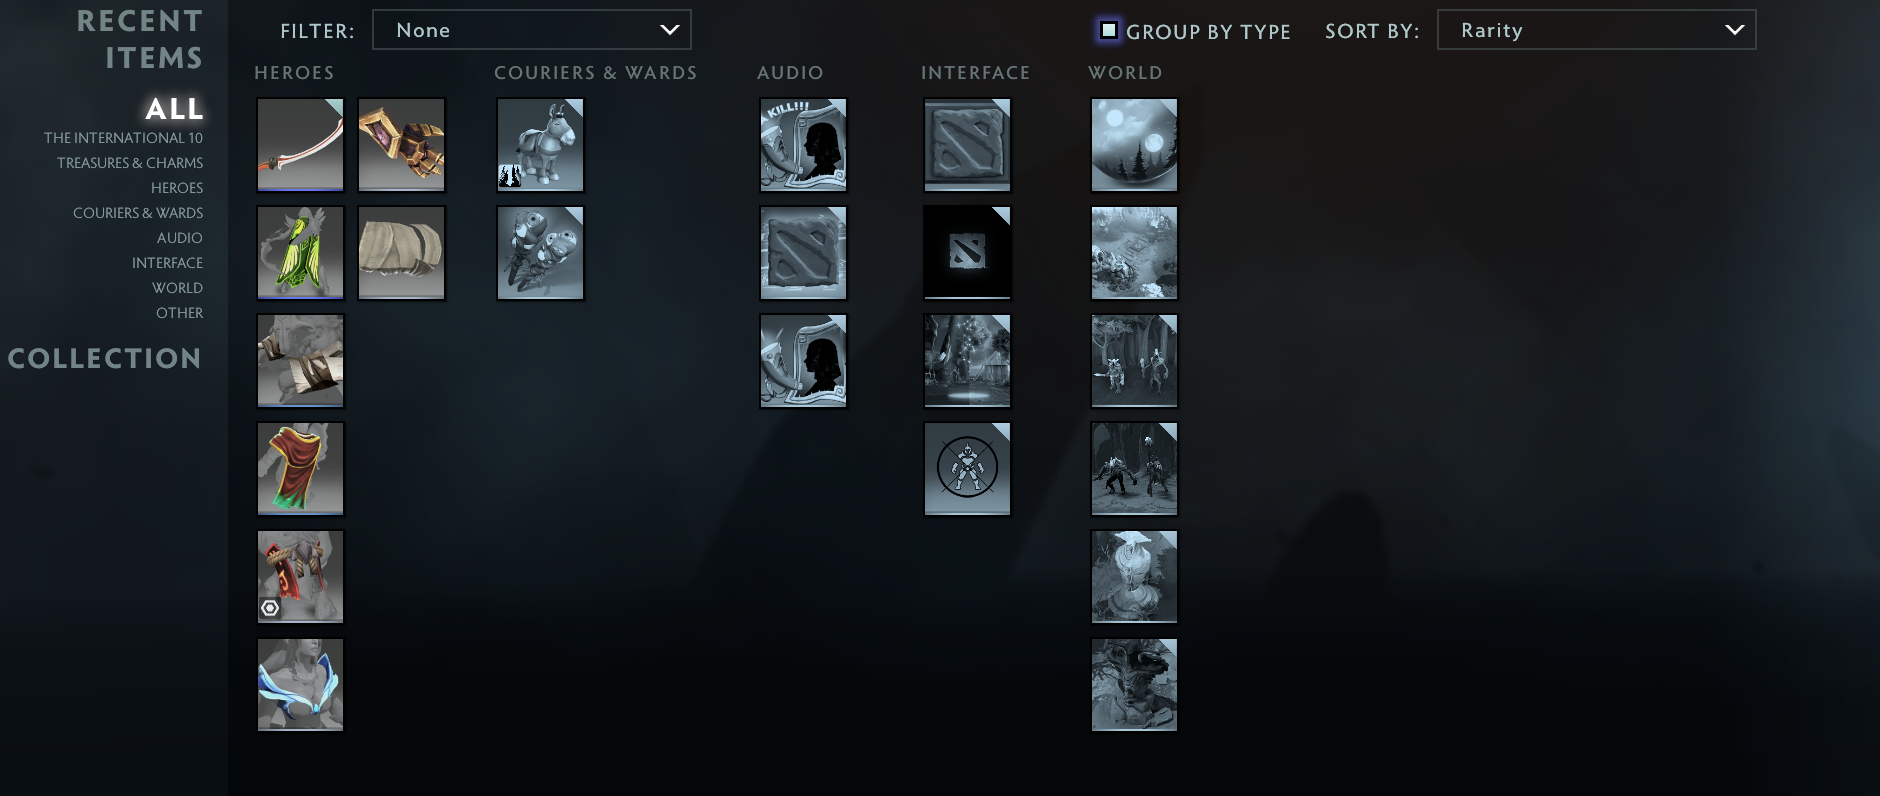Select the Couriers & Wards sidebar category
Image resolution: width=1880 pixels, height=796 pixels.
[138, 213]
